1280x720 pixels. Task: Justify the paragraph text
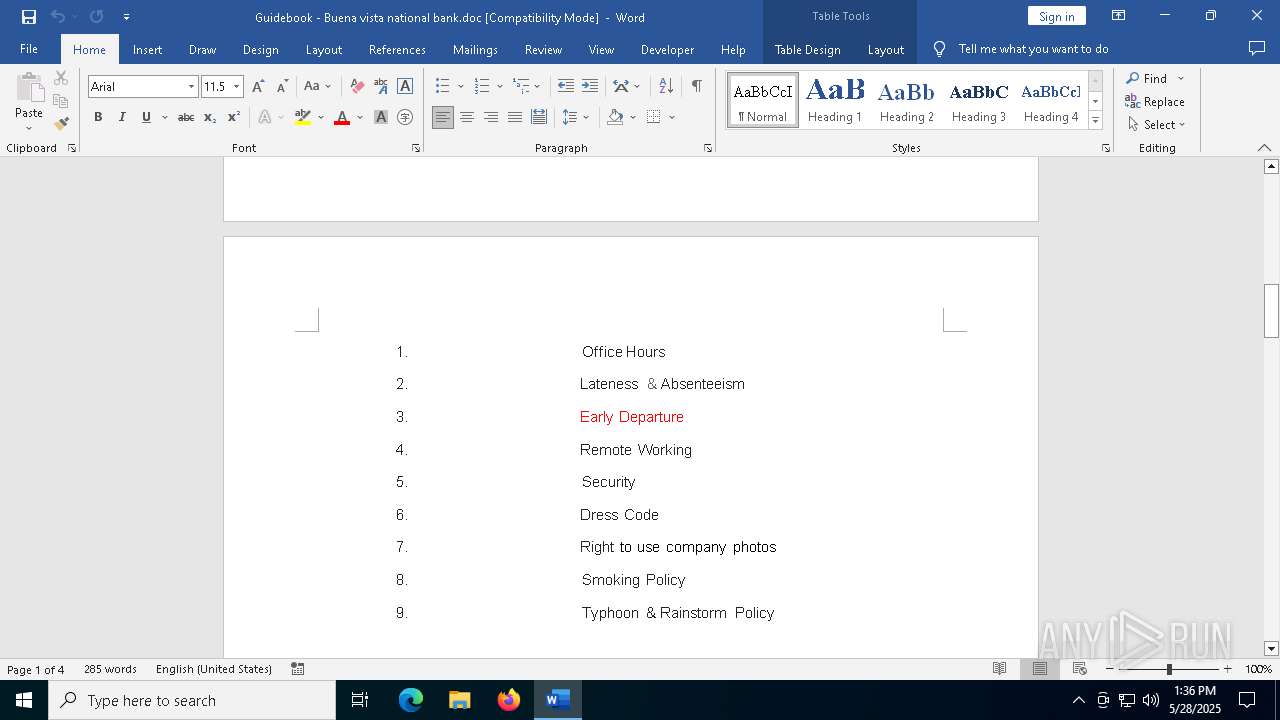click(x=515, y=117)
